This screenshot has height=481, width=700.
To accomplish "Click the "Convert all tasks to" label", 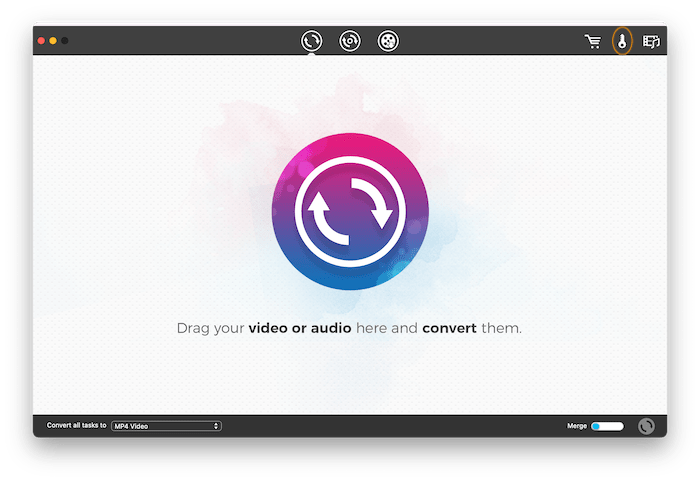I will tap(76, 426).
